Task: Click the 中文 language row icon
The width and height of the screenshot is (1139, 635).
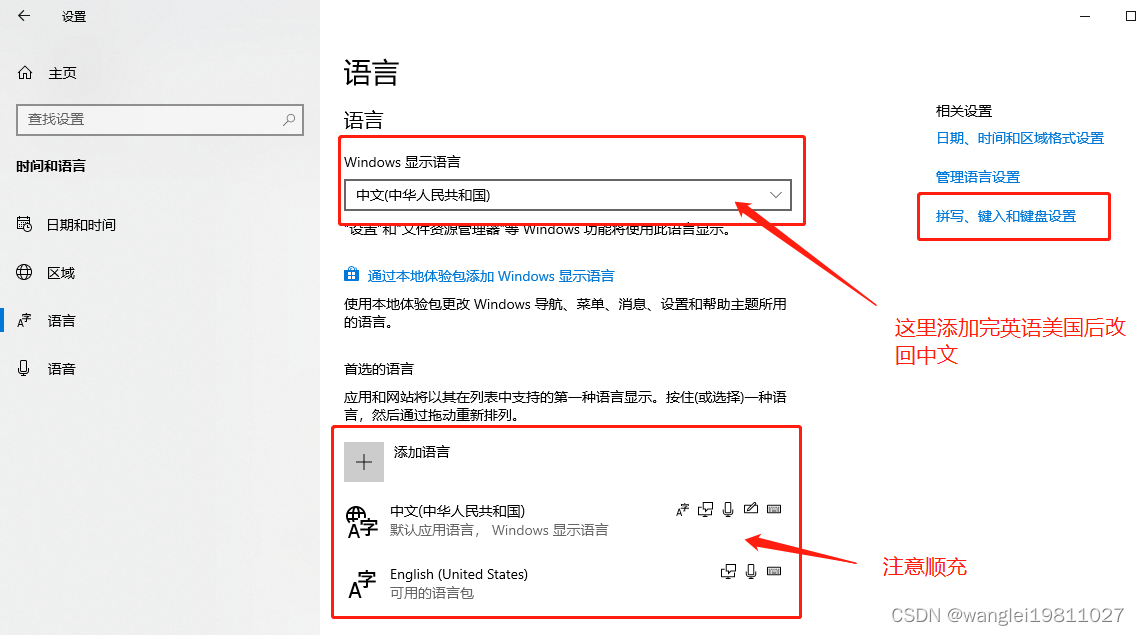Action: pos(362,522)
